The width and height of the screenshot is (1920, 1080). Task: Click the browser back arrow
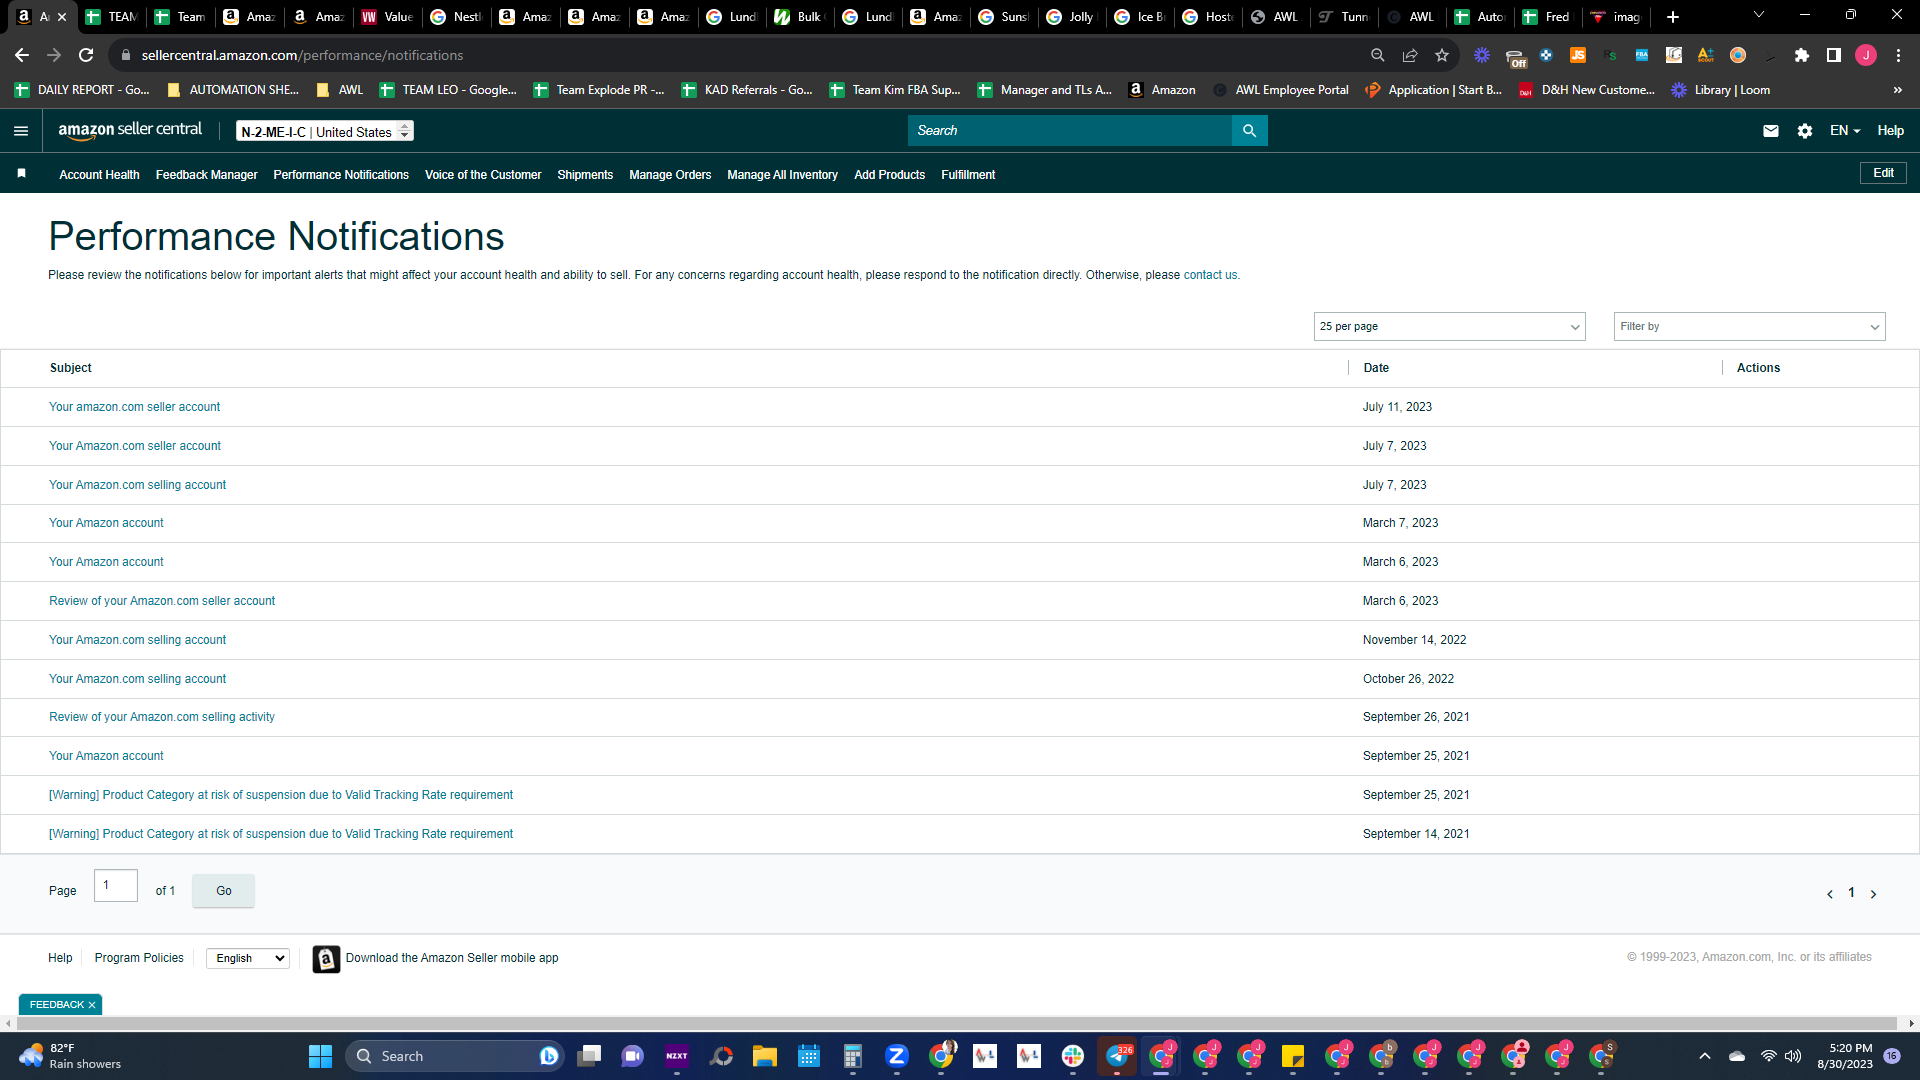click(x=22, y=55)
